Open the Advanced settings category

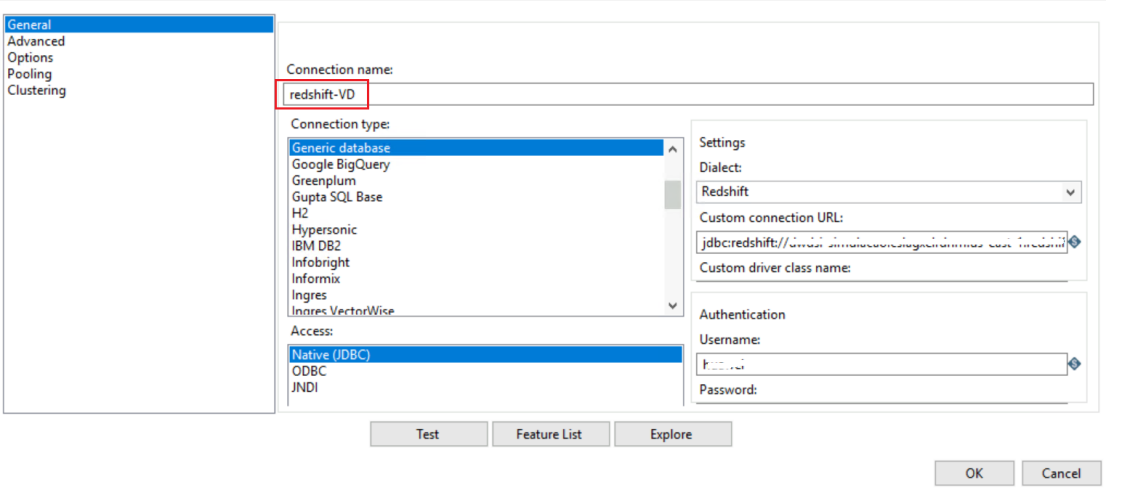139,42
